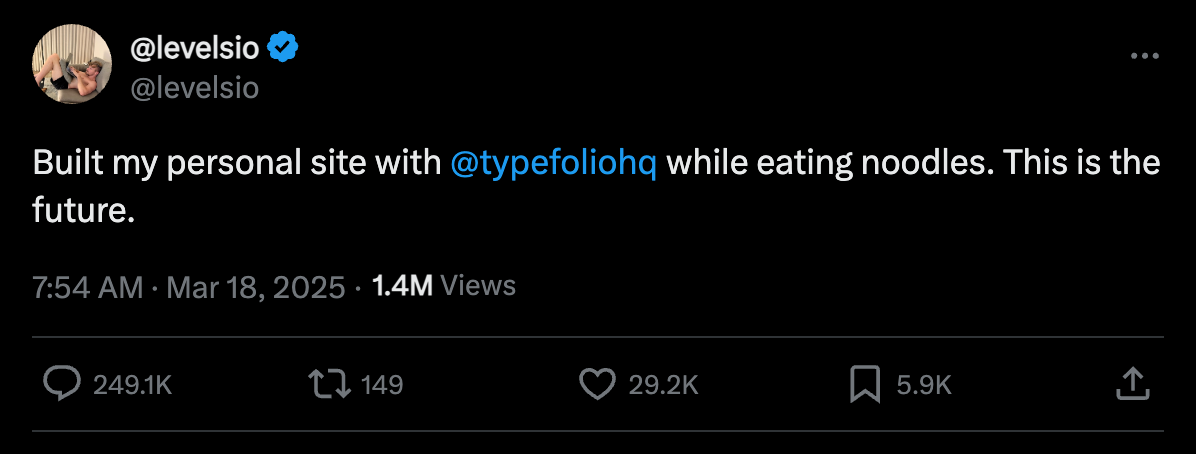Click the 7:54 AM Mar 18, 2025 timestamp
Screen dimensions: 1196x454
point(189,287)
